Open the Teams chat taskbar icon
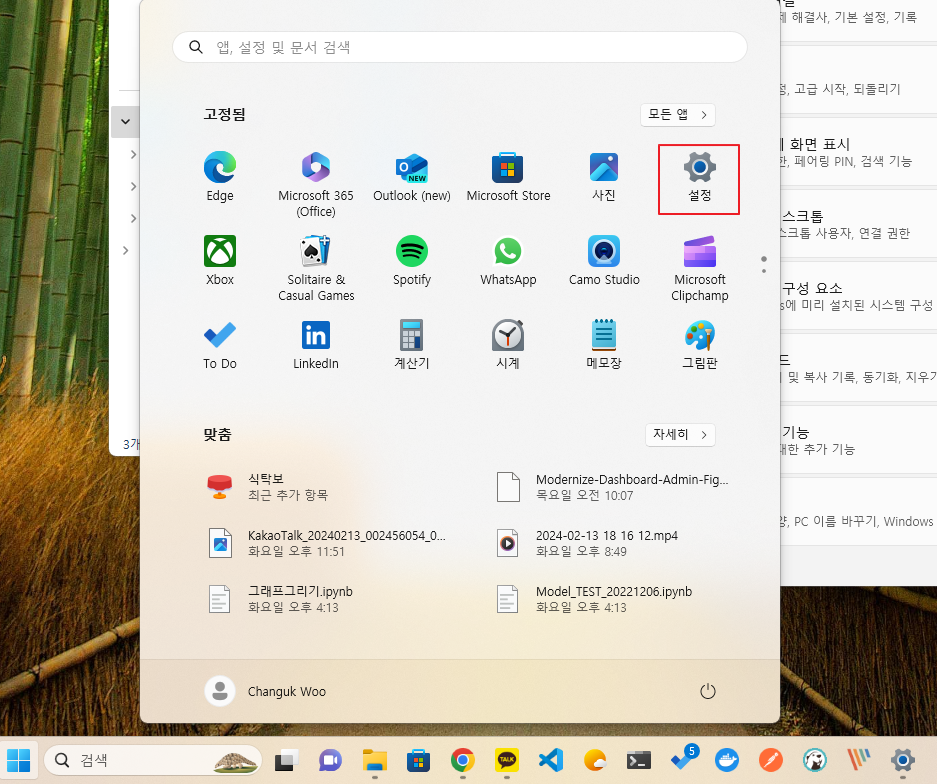The height and width of the screenshot is (784, 937). [330, 760]
